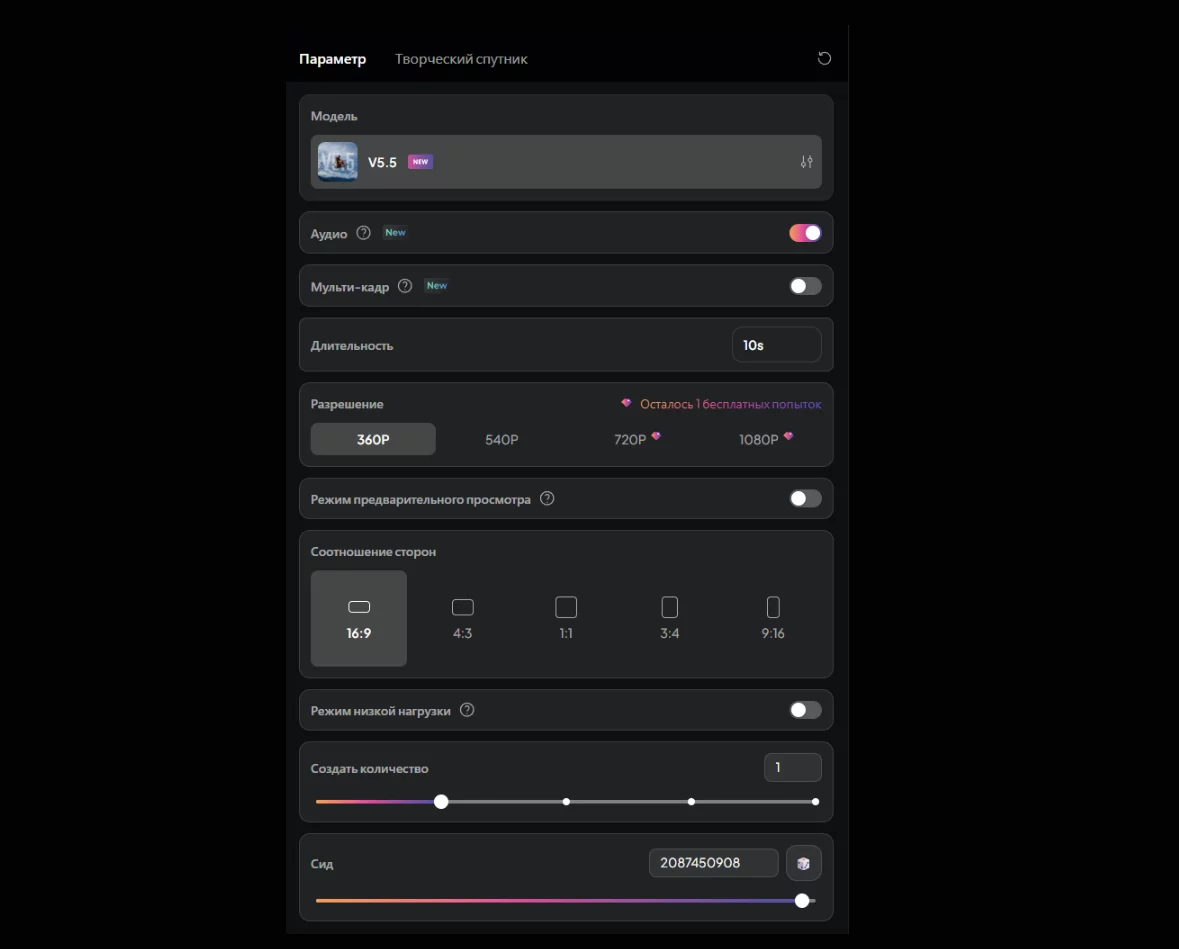The width and height of the screenshot is (1179, 949).
Task: Turn on Режим предварительного просмотра switch
Action: 805,499
